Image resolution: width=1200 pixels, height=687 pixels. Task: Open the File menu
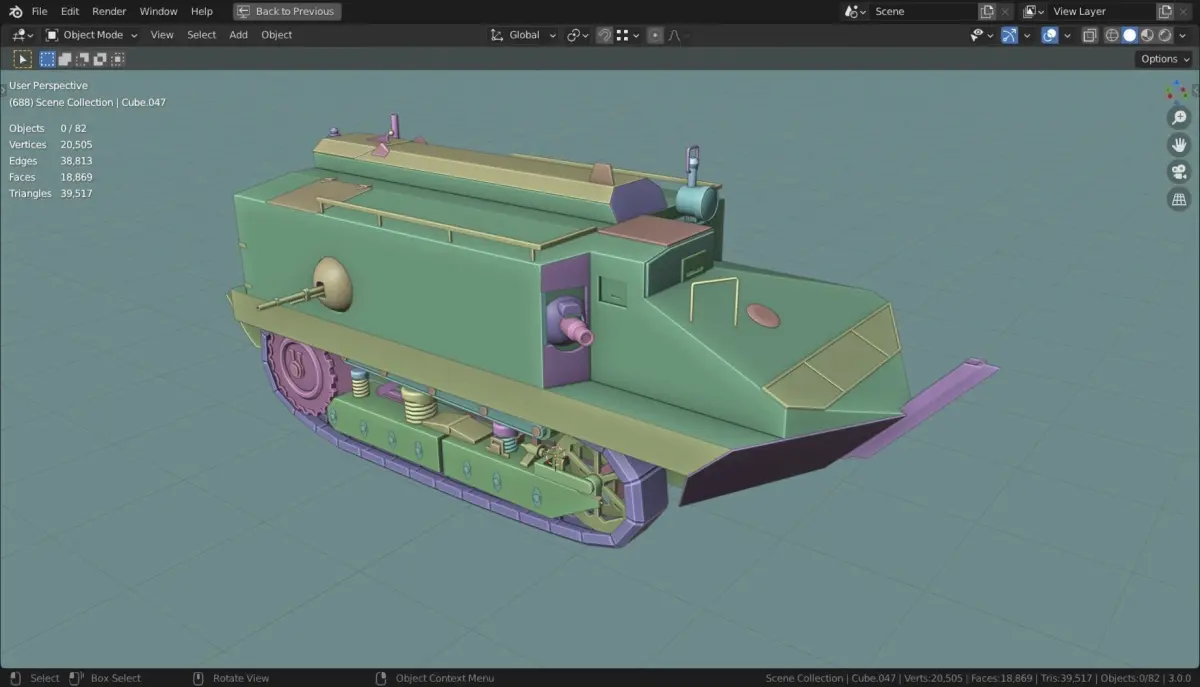pyautogui.click(x=39, y=11)
